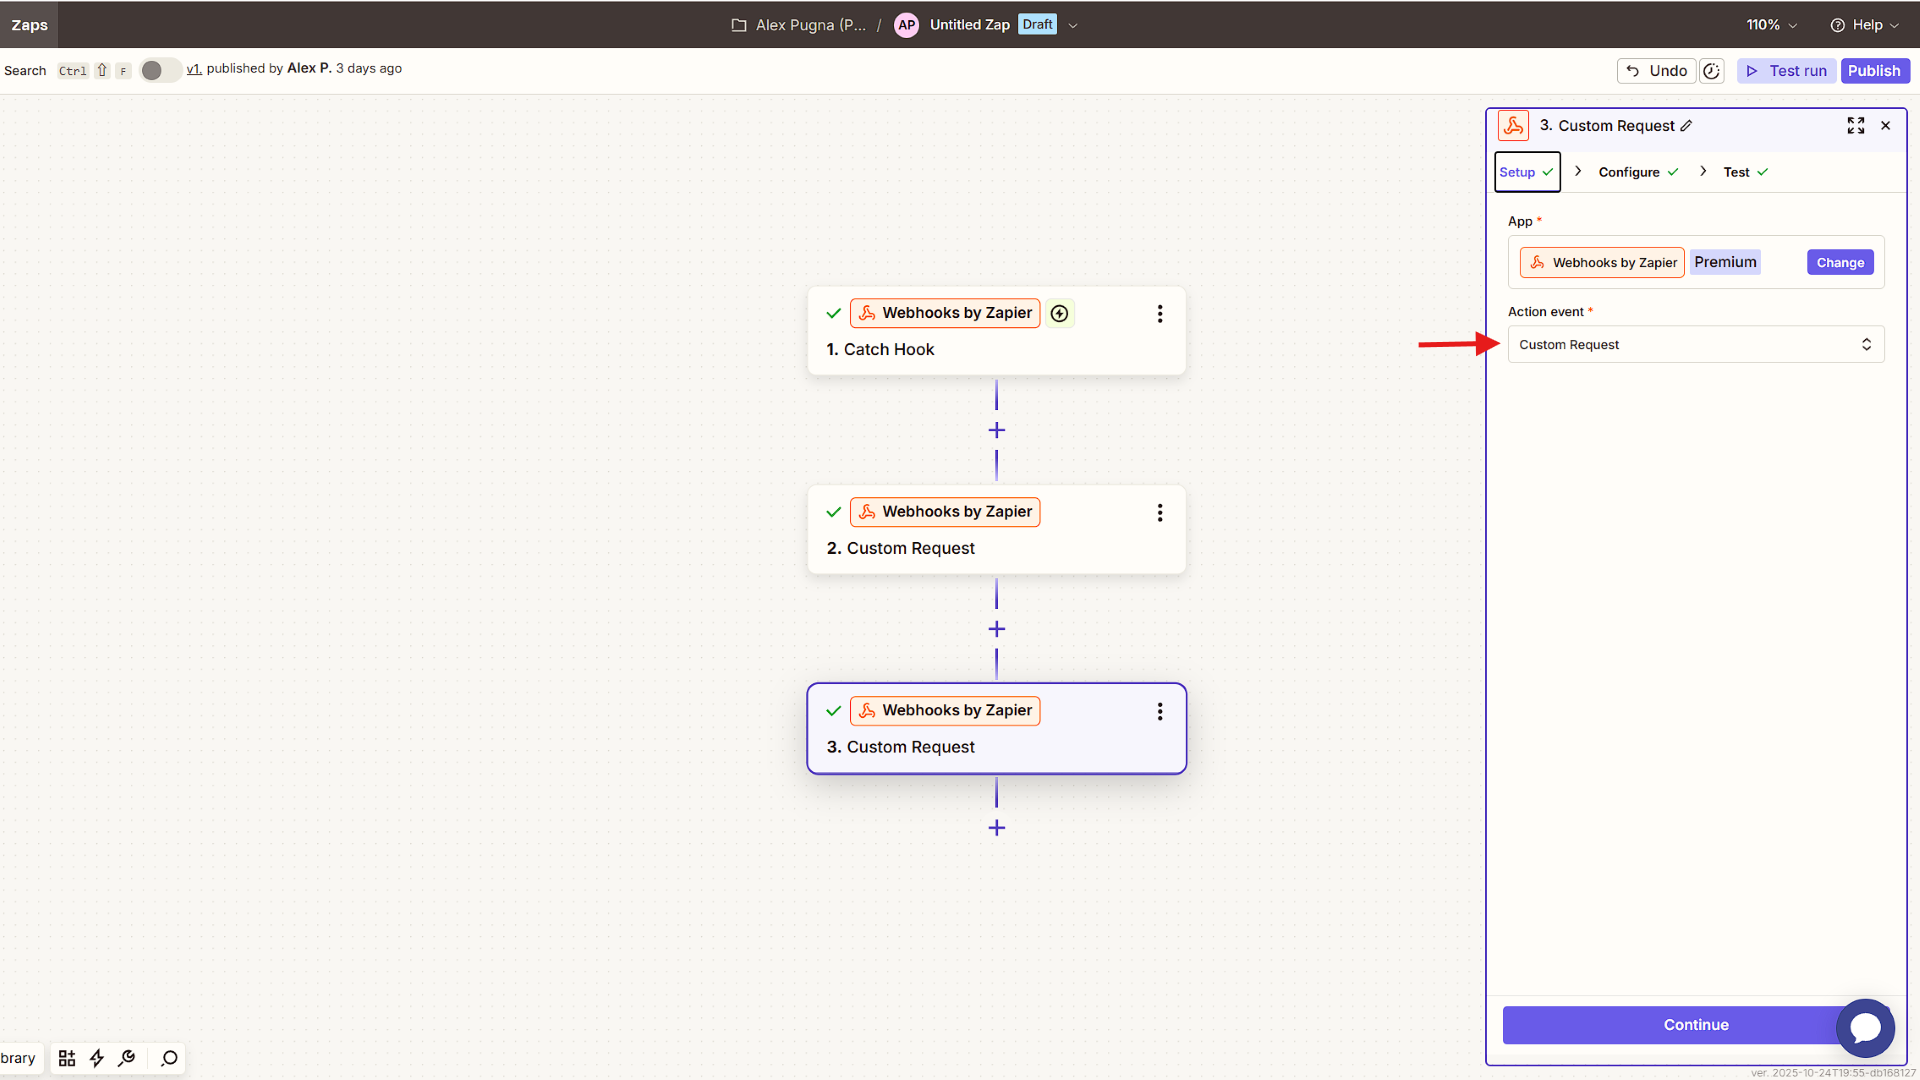Open search via magnifier icon in bottom toolbar
This screenshot has height=1080, width=1920.
click(168, 1058)
